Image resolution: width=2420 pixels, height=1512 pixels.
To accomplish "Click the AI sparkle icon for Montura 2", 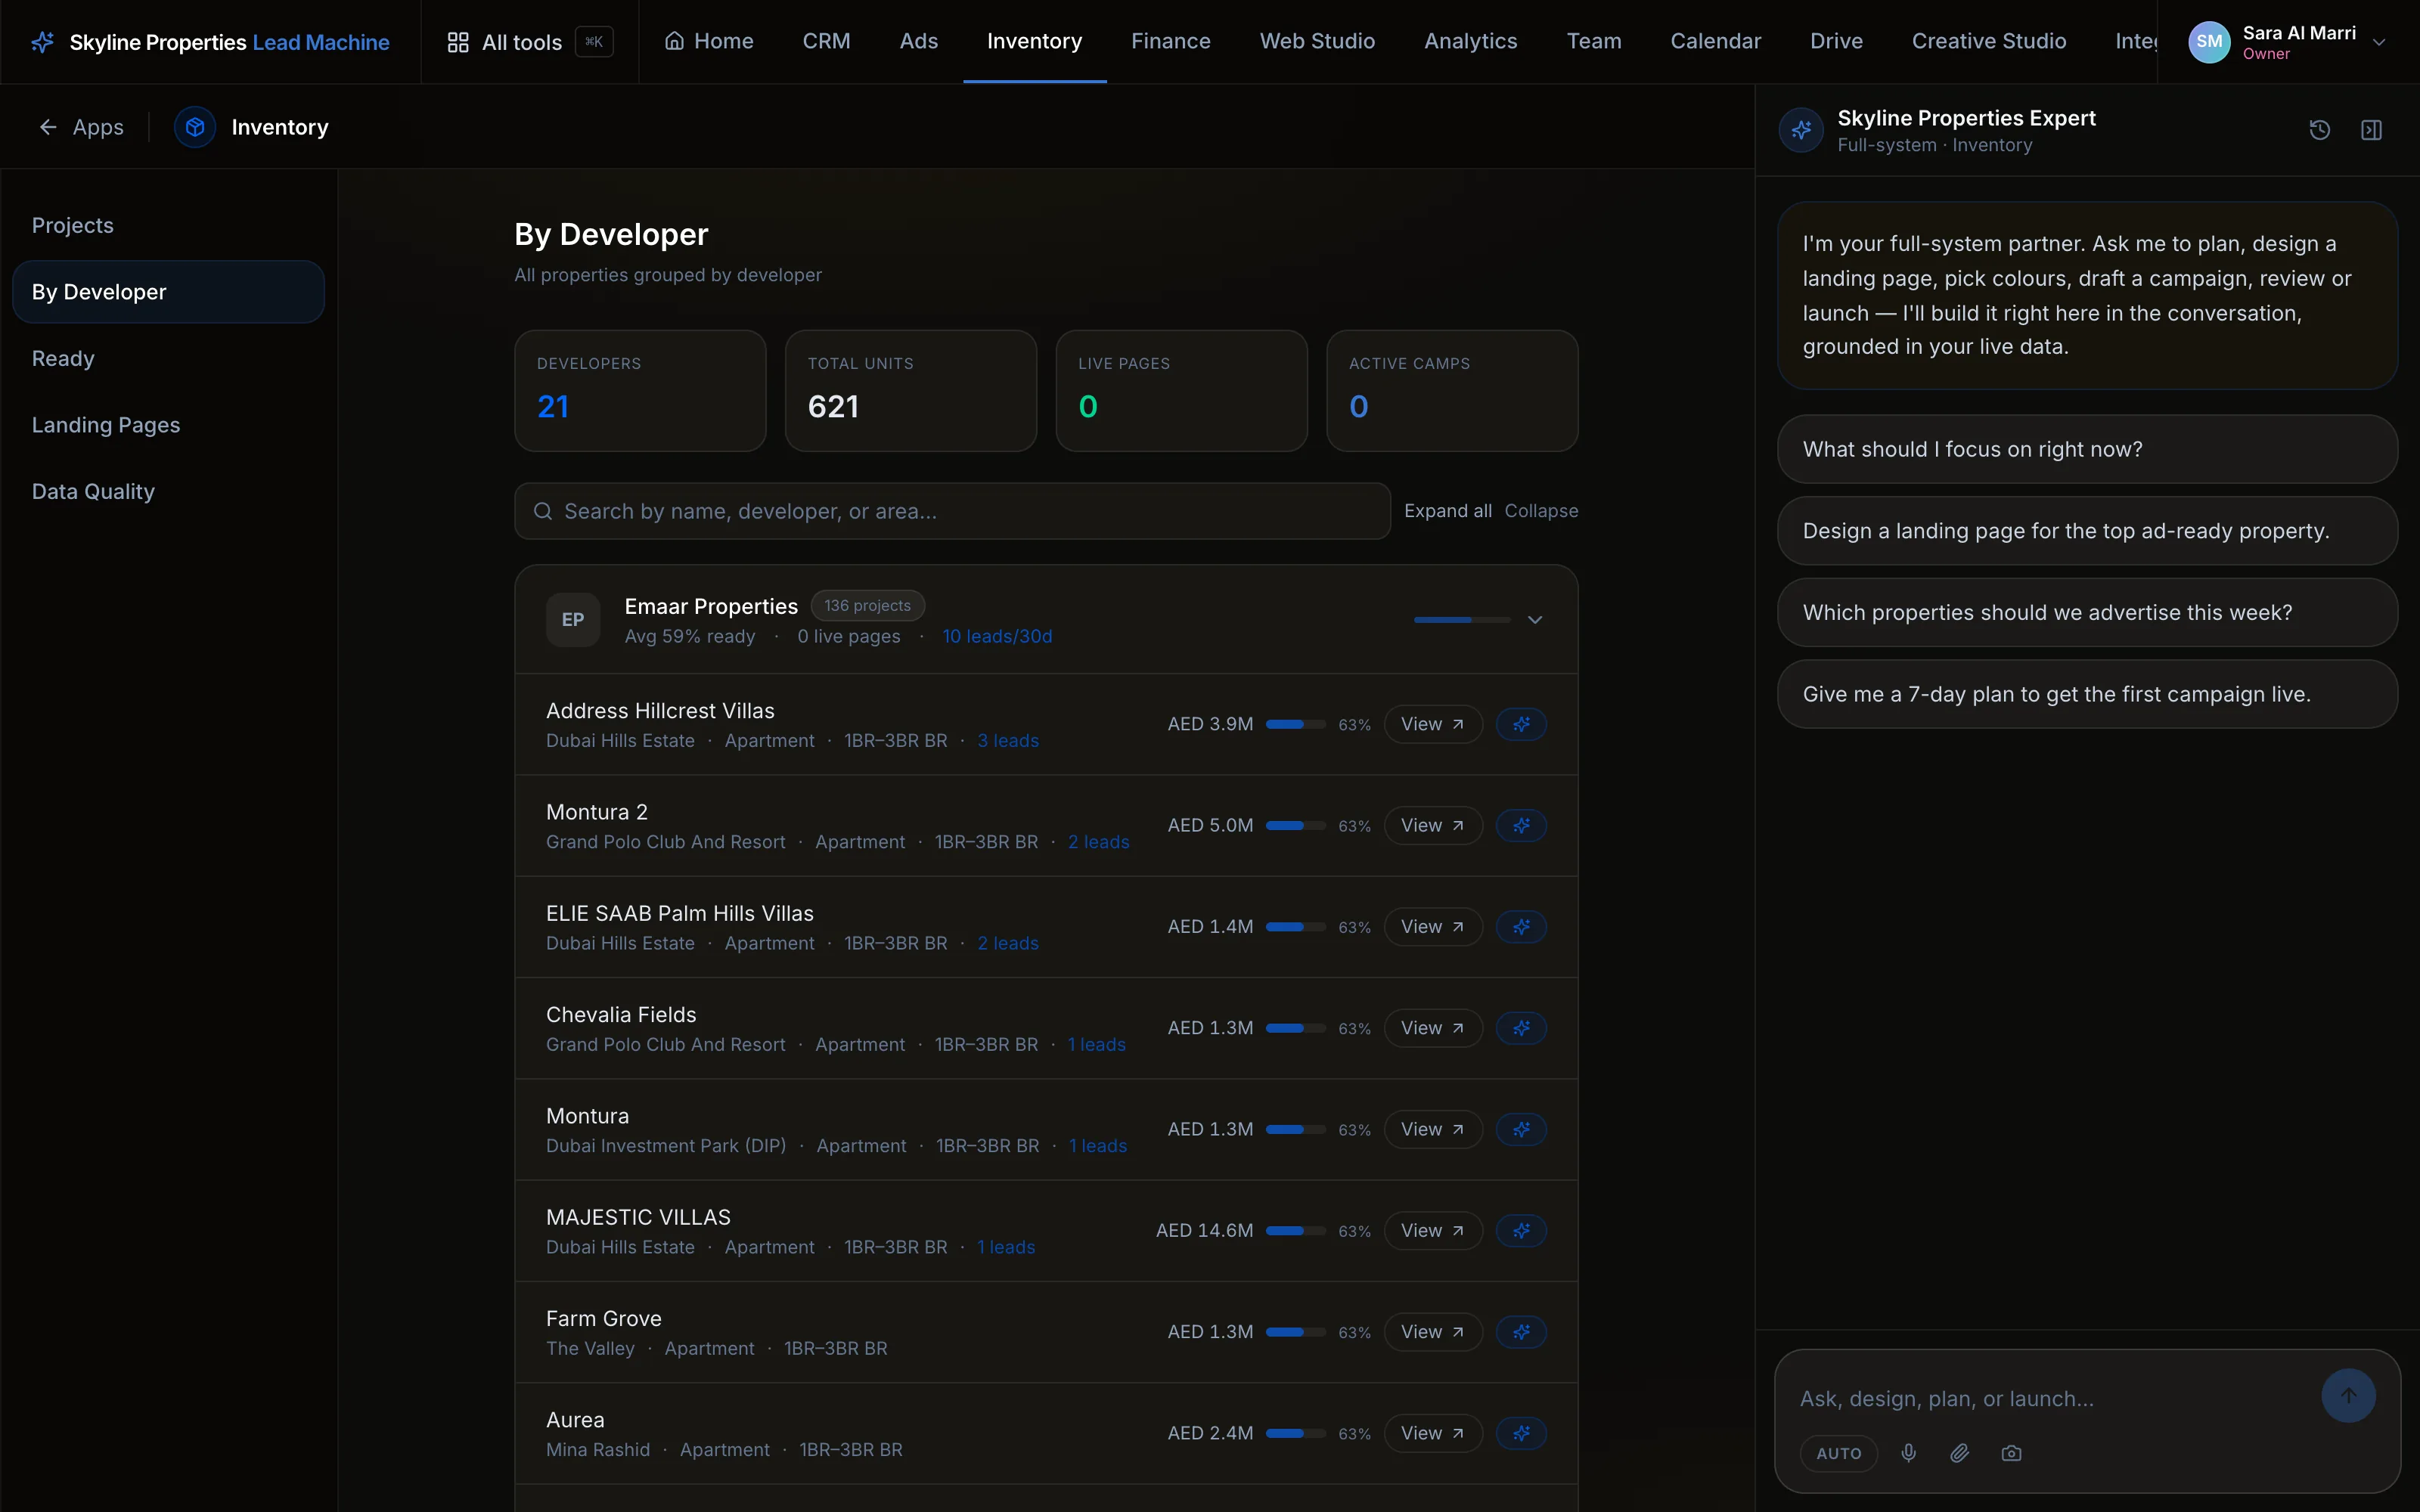I will coord(1521,825).
